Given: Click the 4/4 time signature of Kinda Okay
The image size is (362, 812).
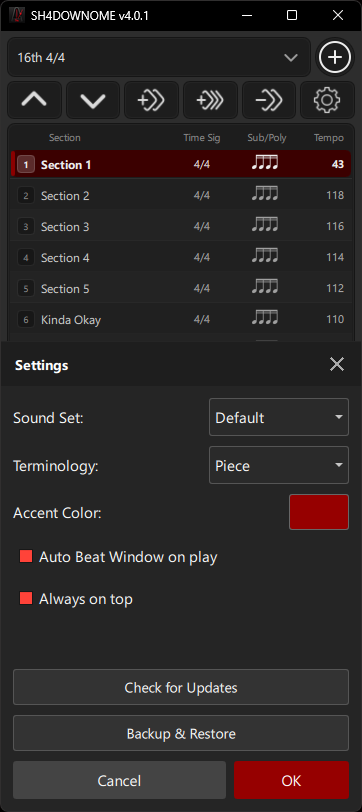Looking at the screenshot, I should 201,319.
